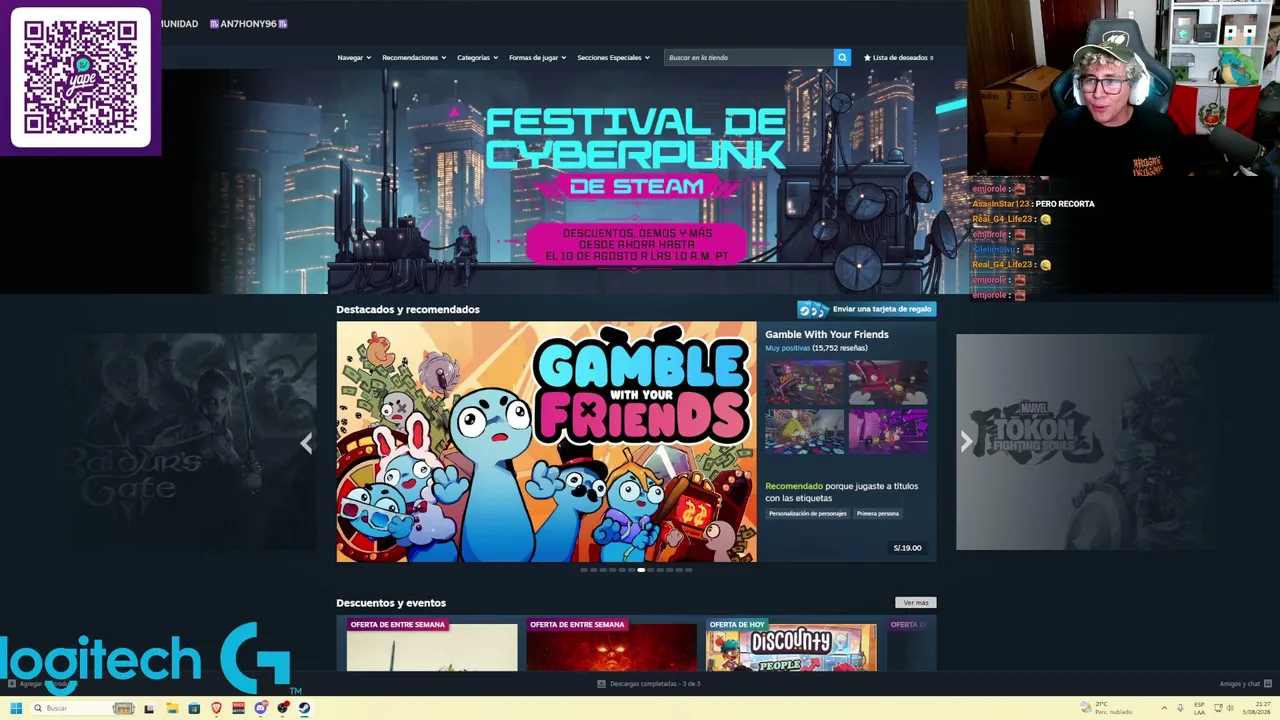Jump to the last carousel page dot
The image size is (1280, 720).
pos(689,570)
